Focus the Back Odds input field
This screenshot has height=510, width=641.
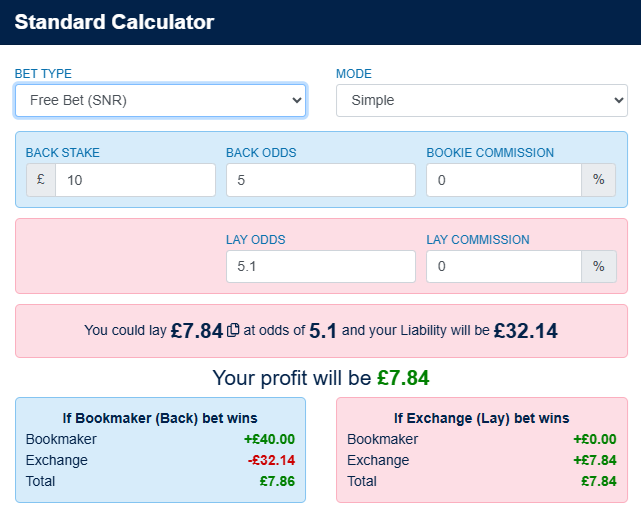[321, 180]
